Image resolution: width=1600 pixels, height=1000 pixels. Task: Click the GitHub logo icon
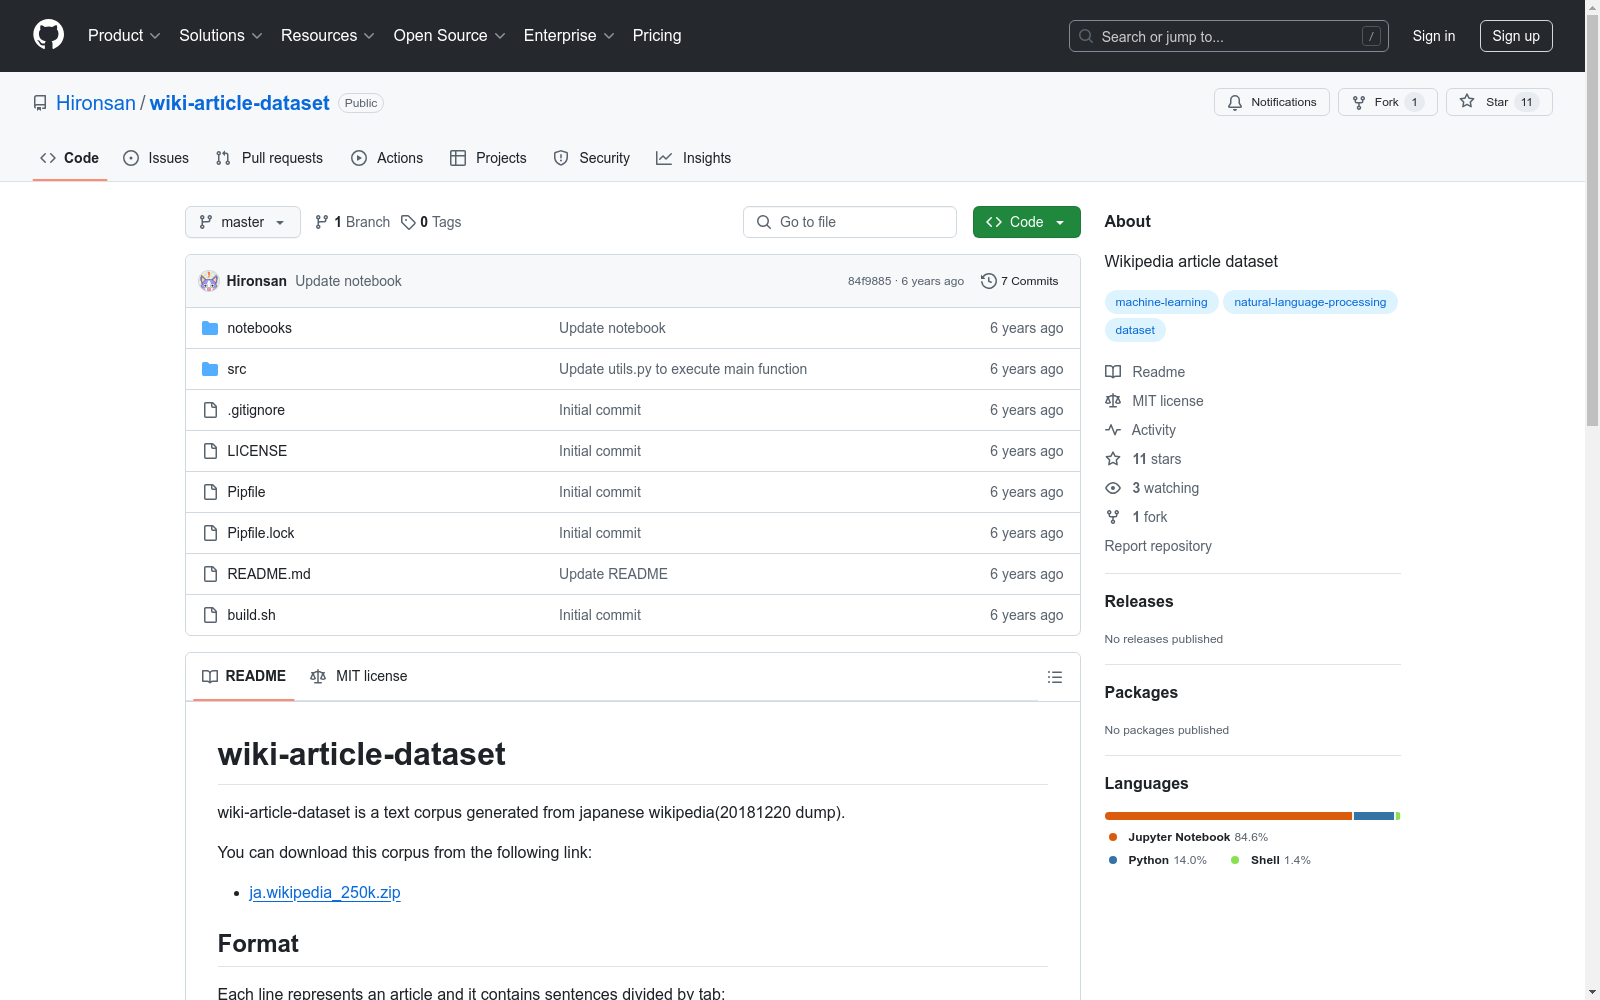49,35
